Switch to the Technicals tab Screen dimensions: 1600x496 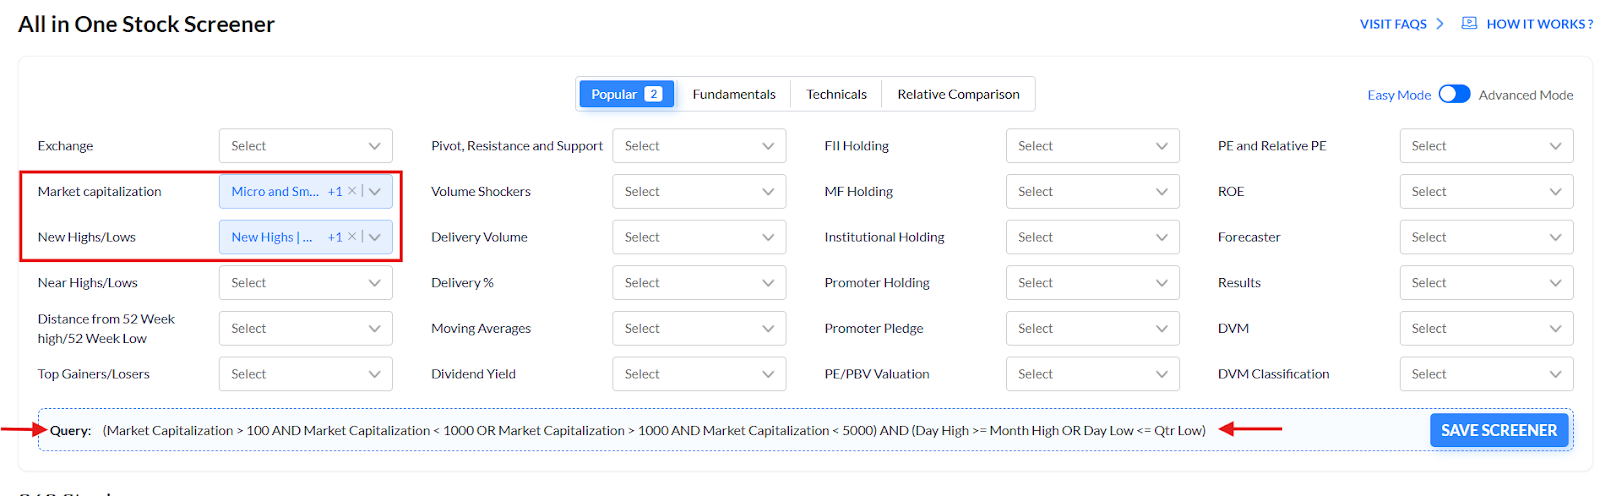[x=836, y=94]
